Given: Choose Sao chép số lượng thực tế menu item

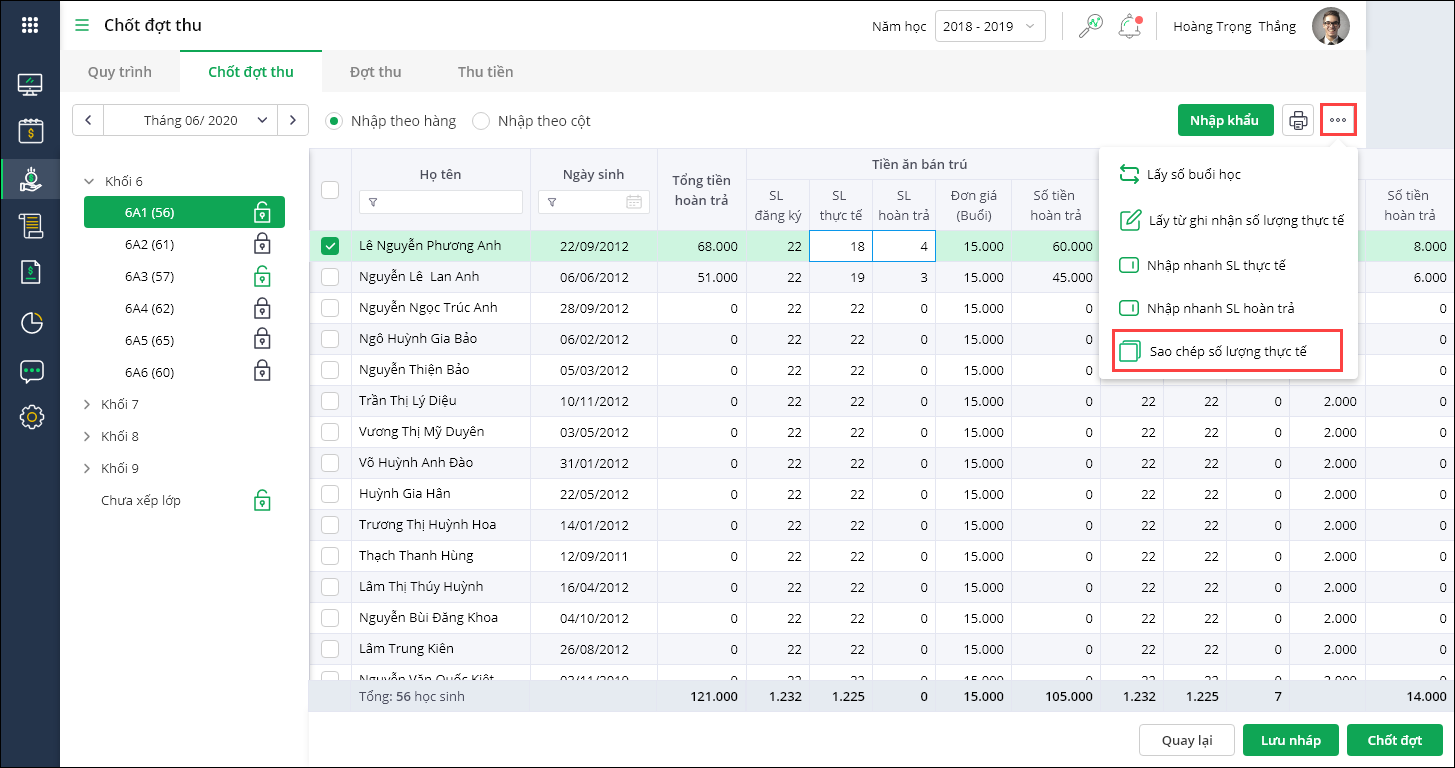Looking at the screenshot, I should coord(1227,352).
